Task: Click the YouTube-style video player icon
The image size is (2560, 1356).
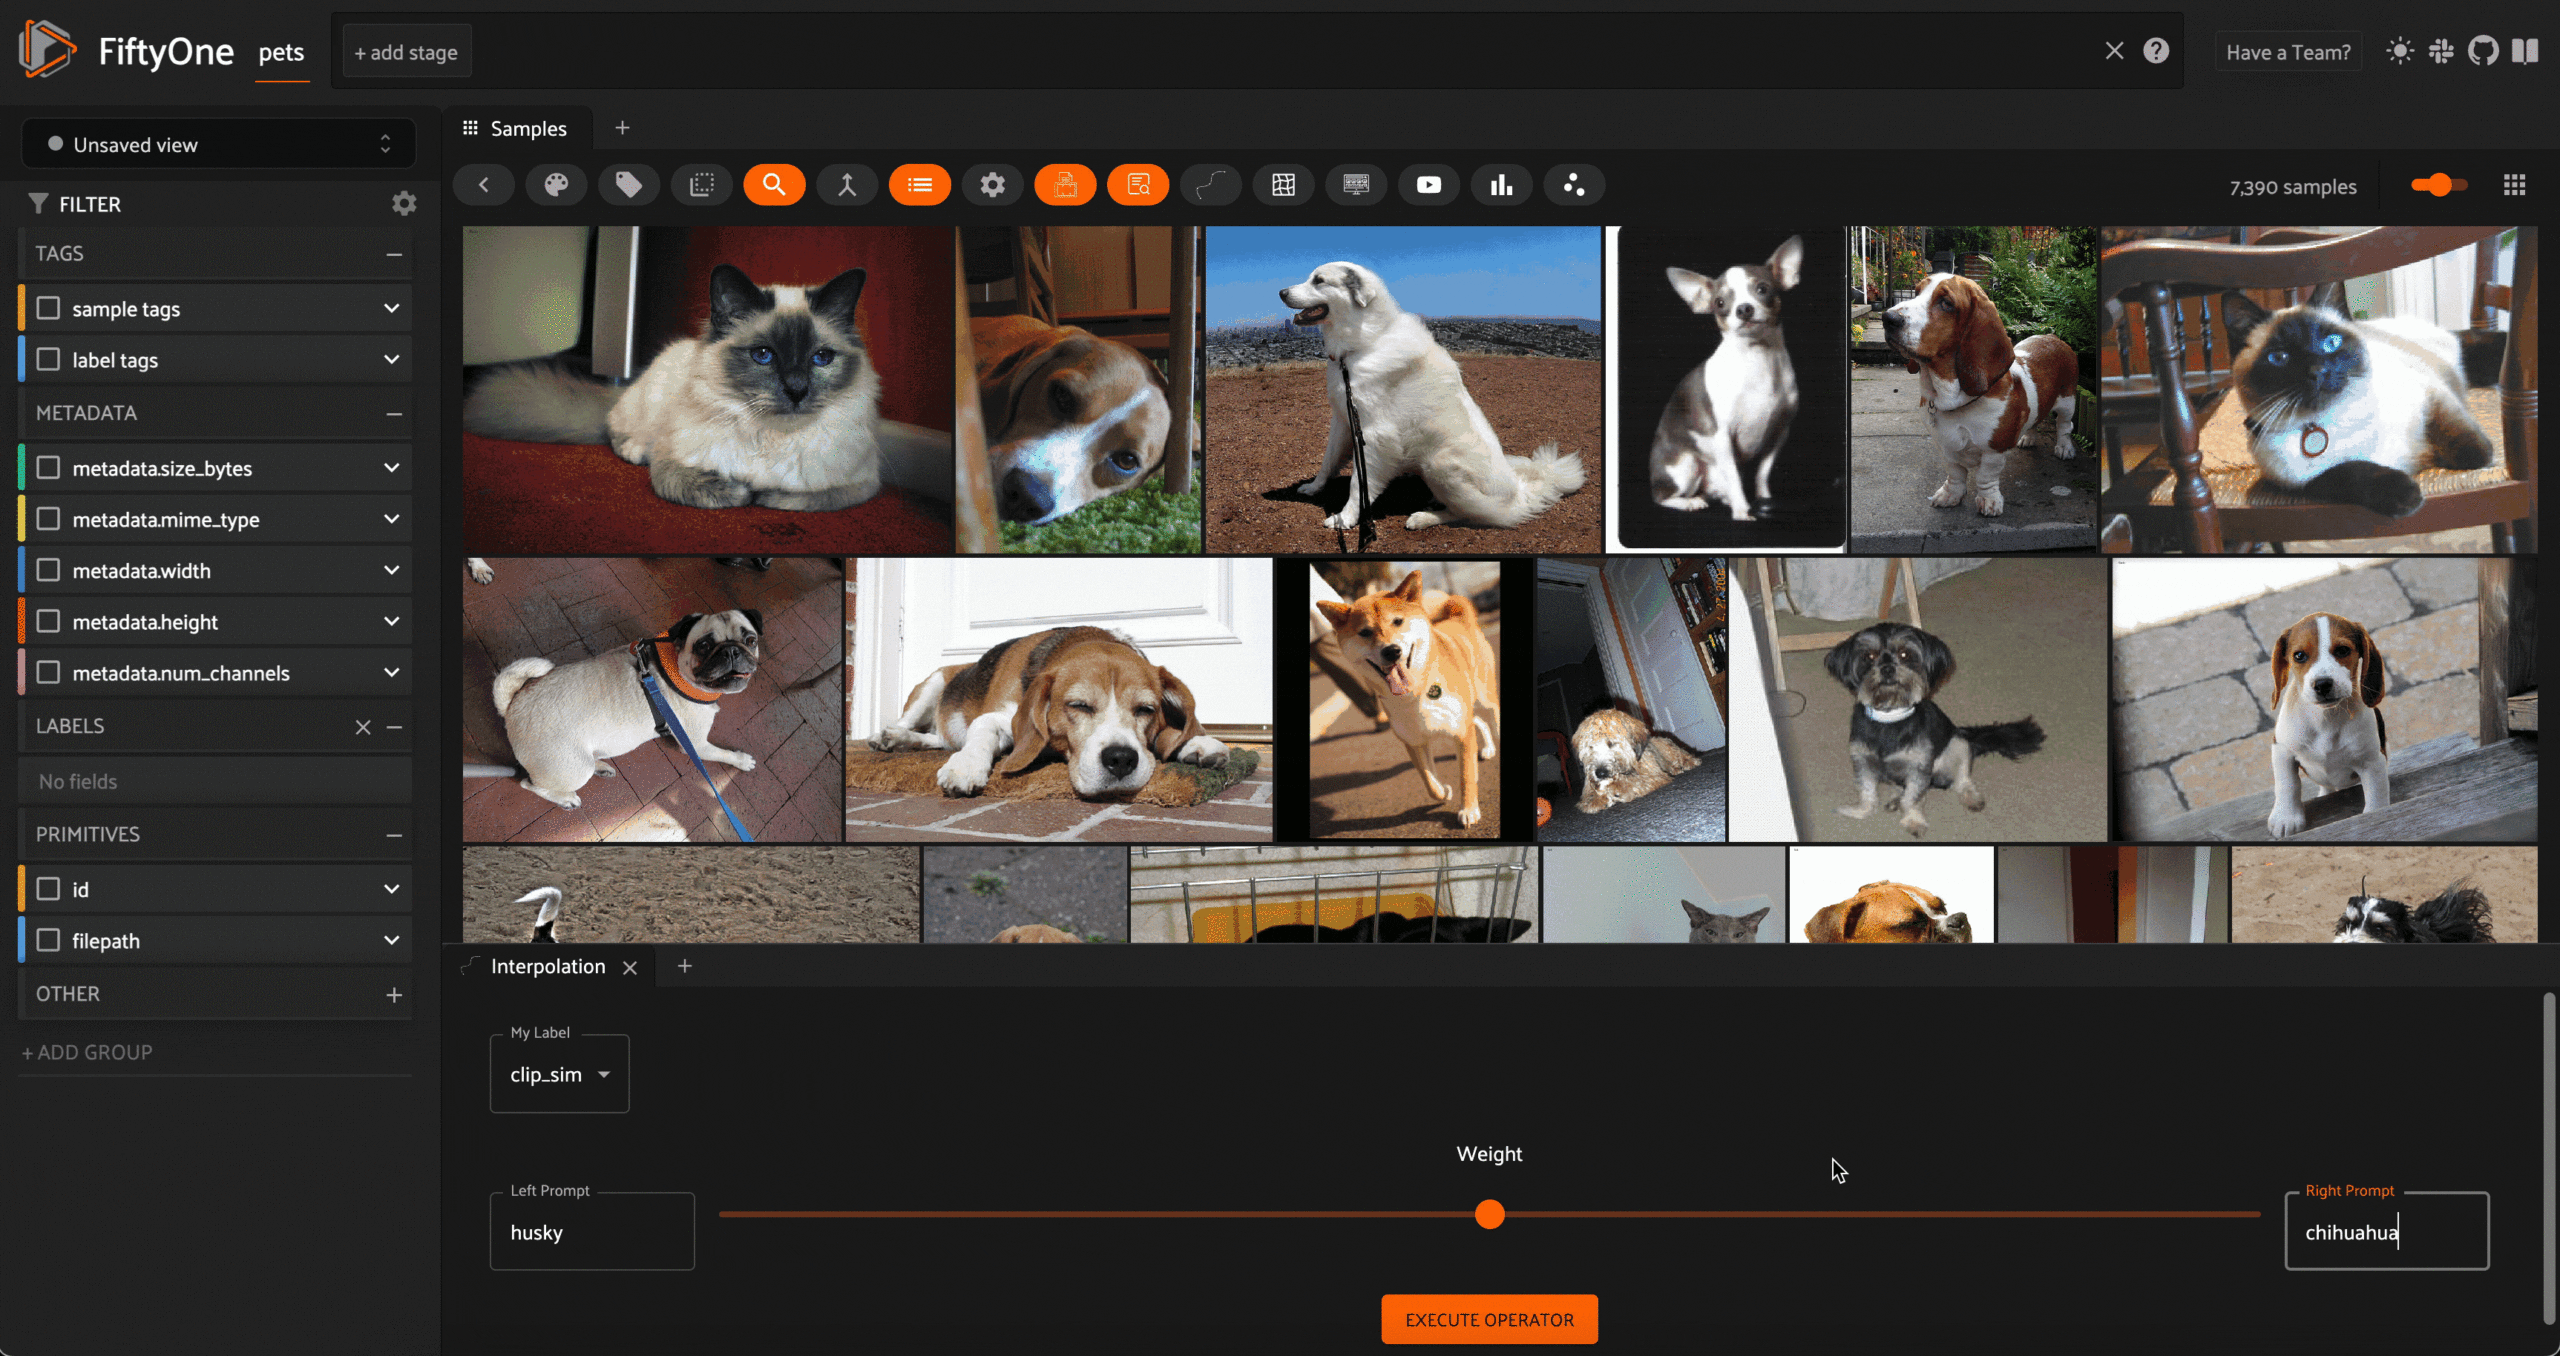Action: click(x=1428, y=185)
